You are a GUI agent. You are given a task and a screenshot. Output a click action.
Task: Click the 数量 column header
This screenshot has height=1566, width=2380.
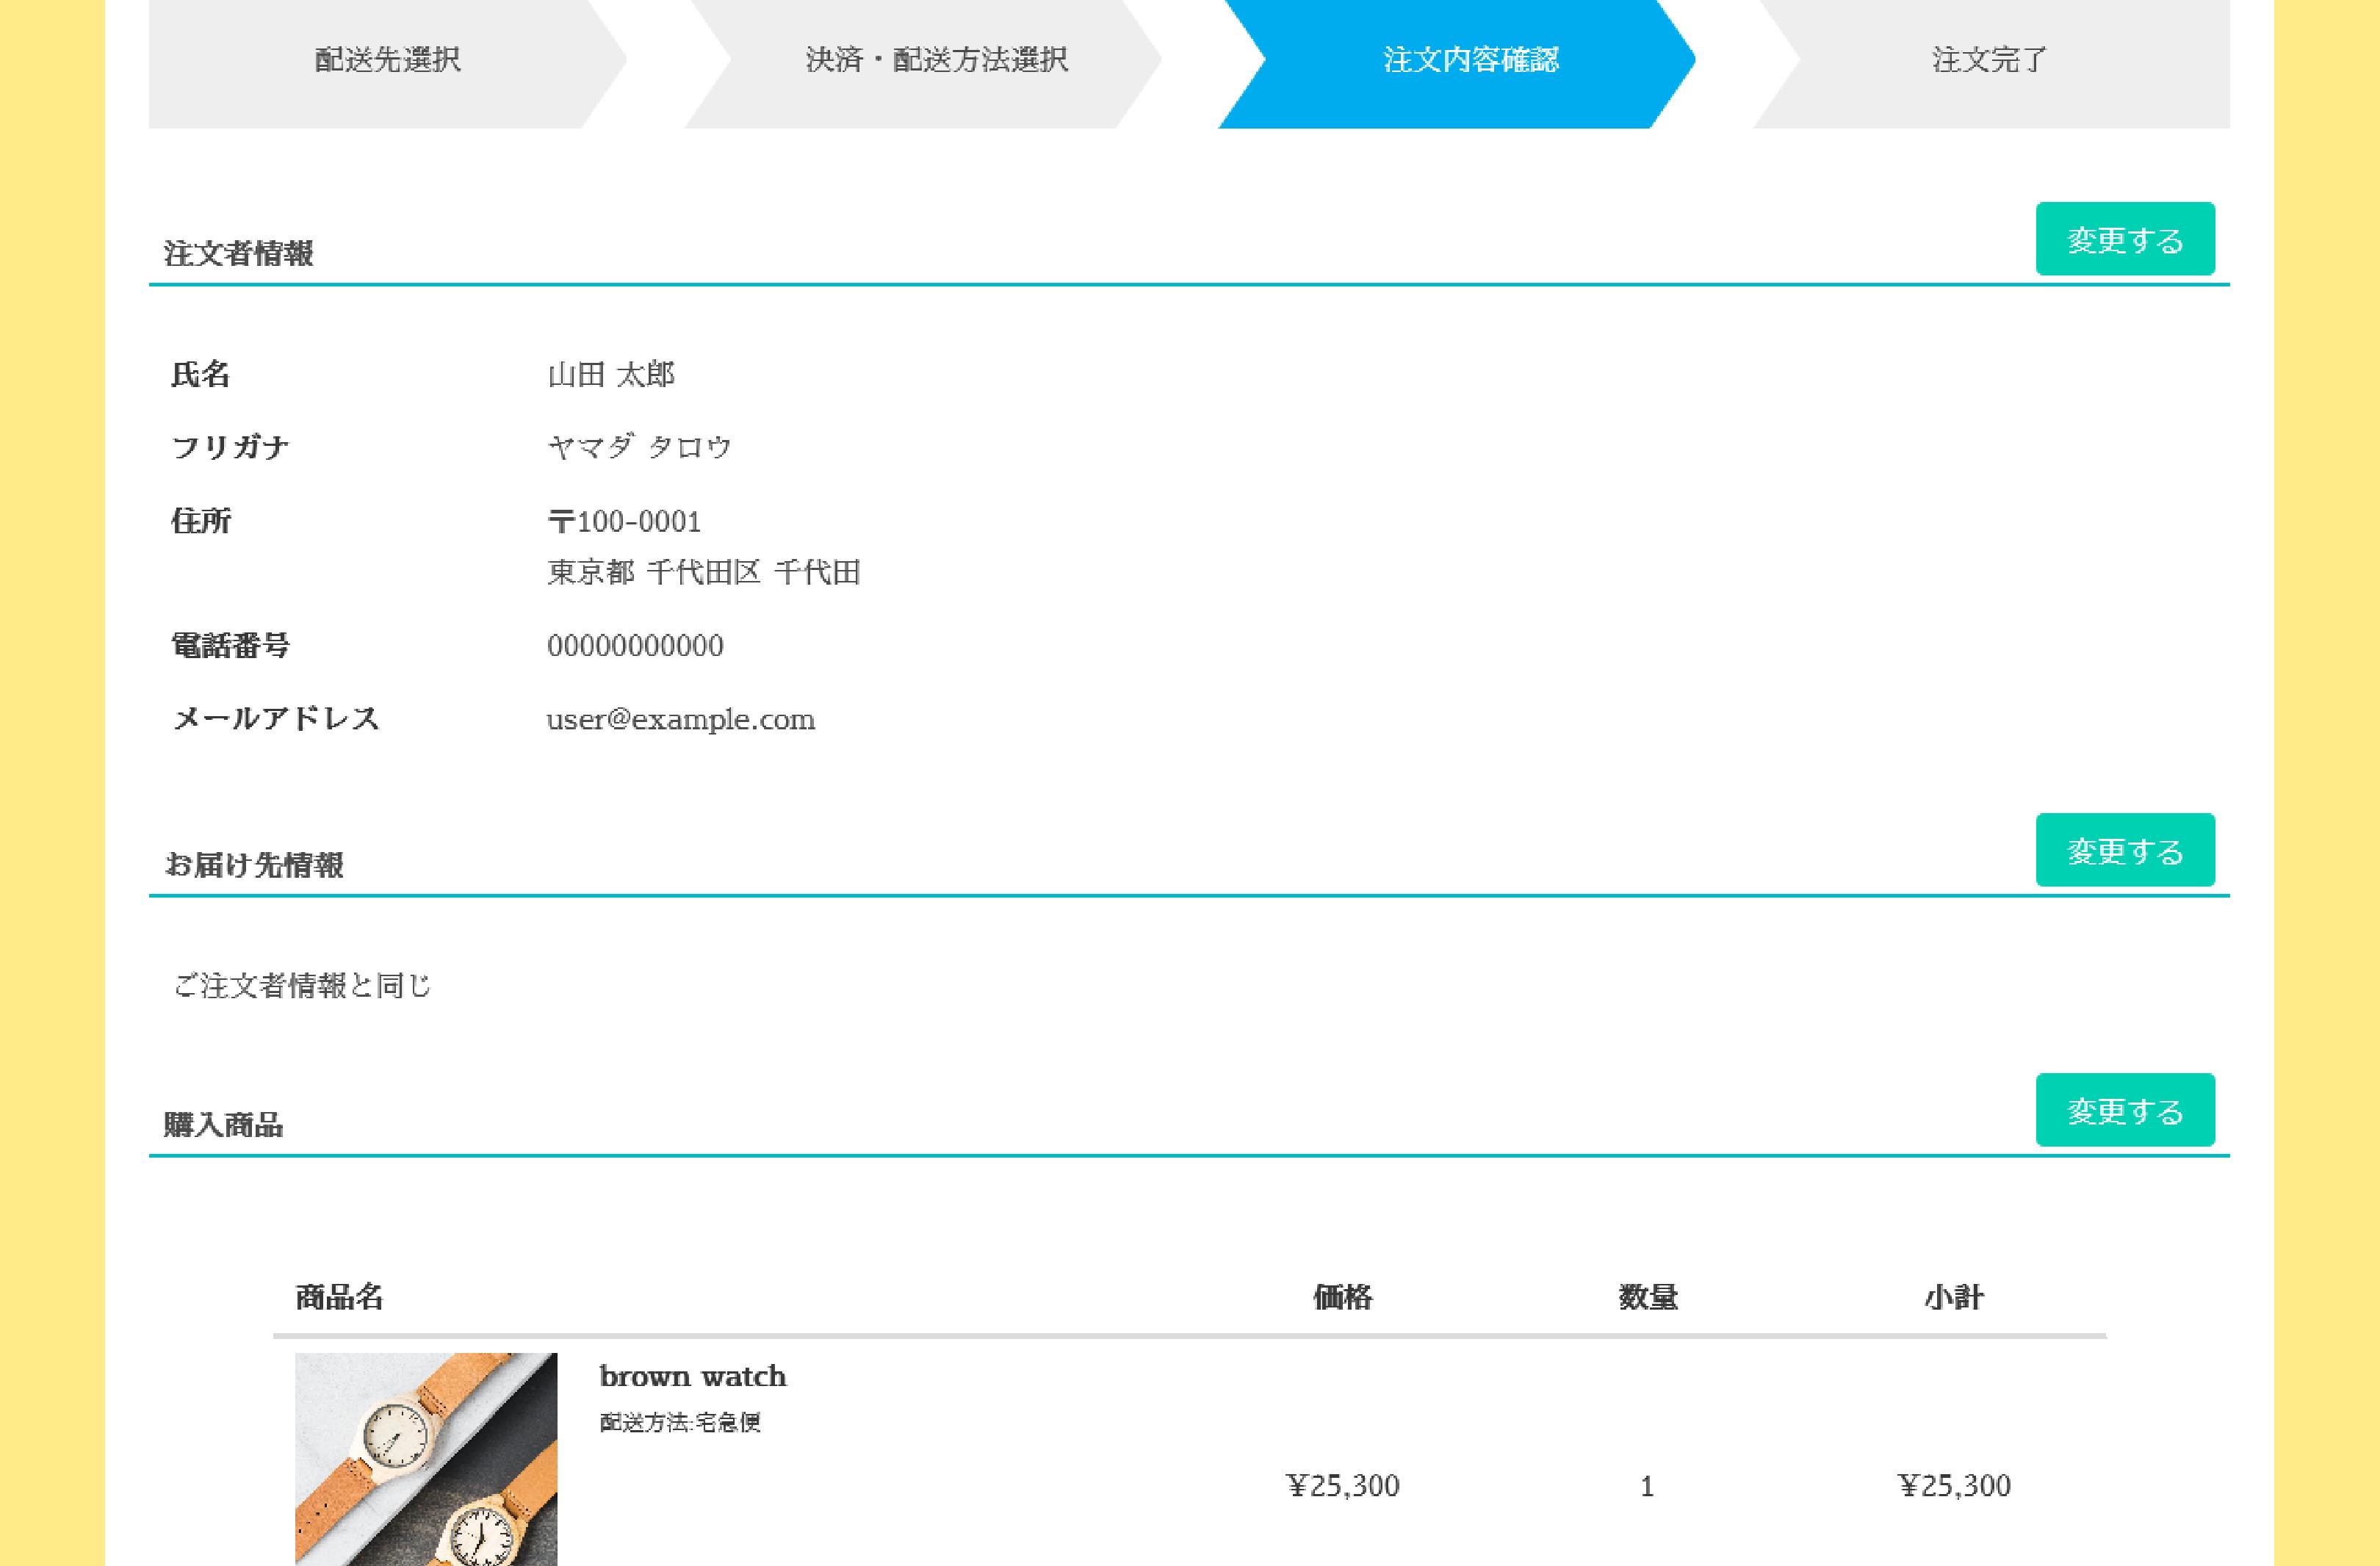click(1647, 1298)
